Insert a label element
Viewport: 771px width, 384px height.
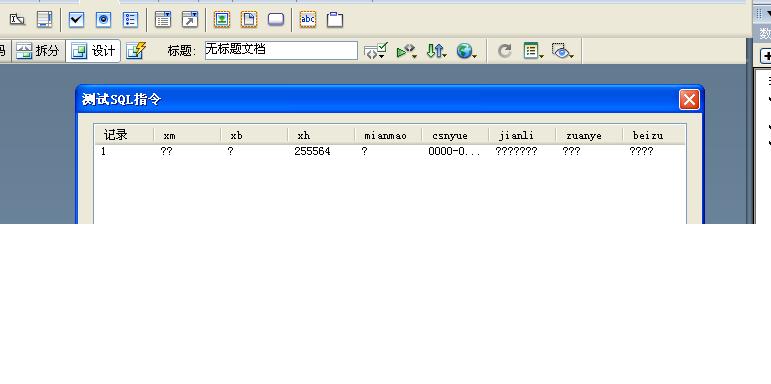click(x=308, y=20)
